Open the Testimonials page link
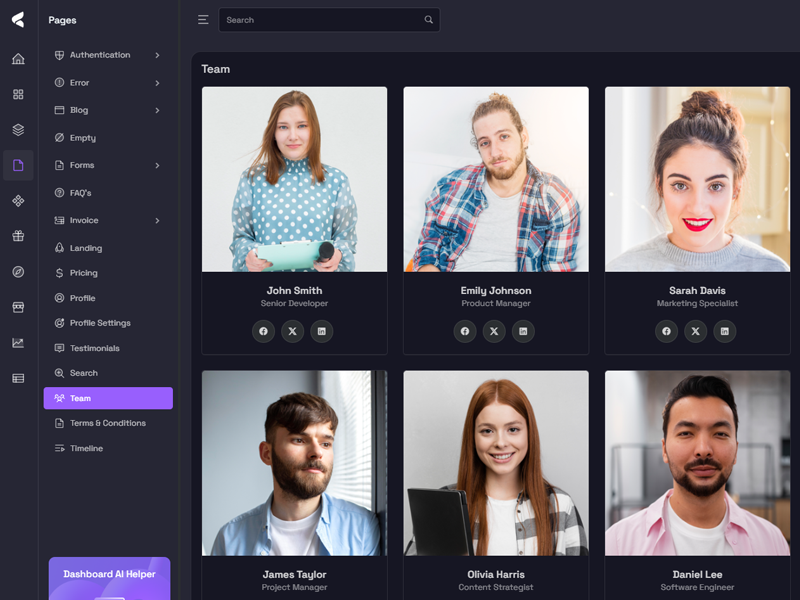800x600 pixels. click(x=94, y=348)
